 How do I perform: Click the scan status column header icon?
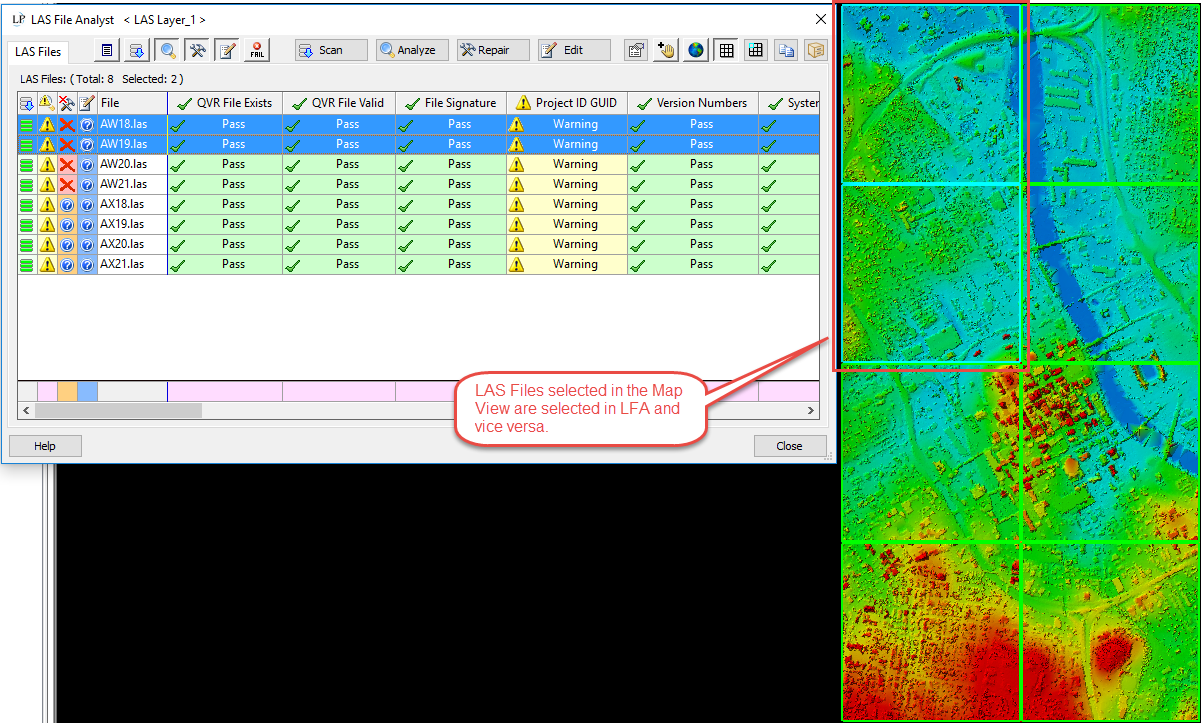27,103
